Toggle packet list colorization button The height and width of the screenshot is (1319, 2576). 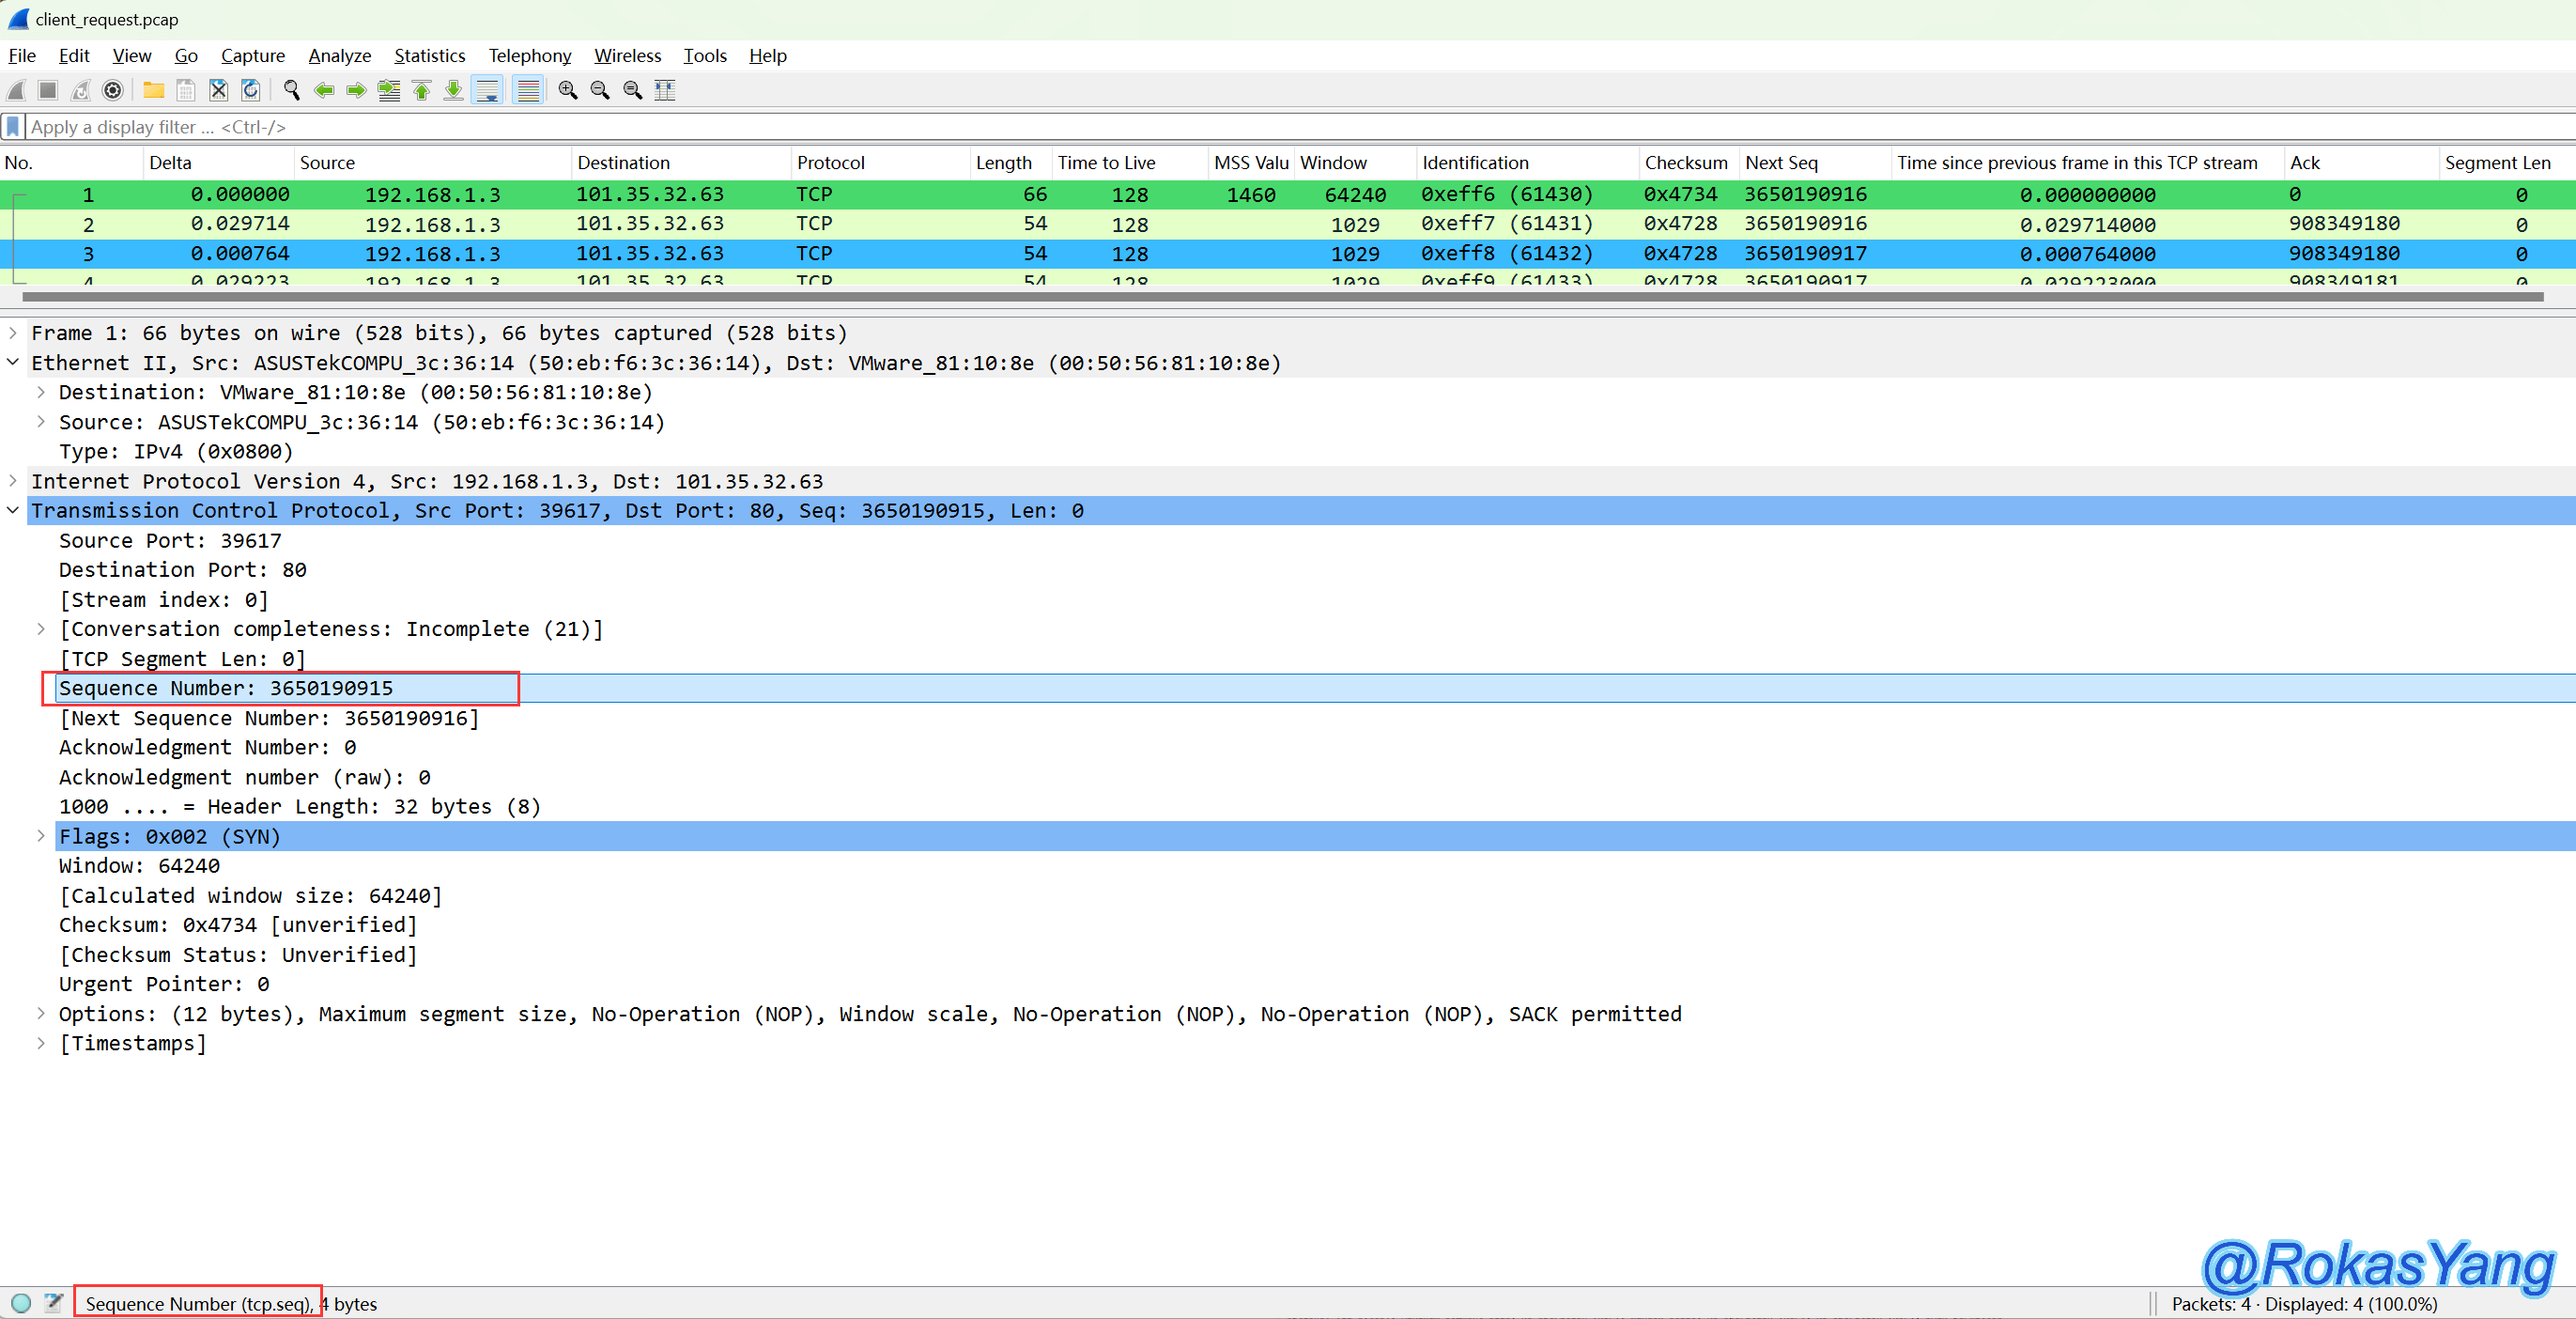[527, 90]
